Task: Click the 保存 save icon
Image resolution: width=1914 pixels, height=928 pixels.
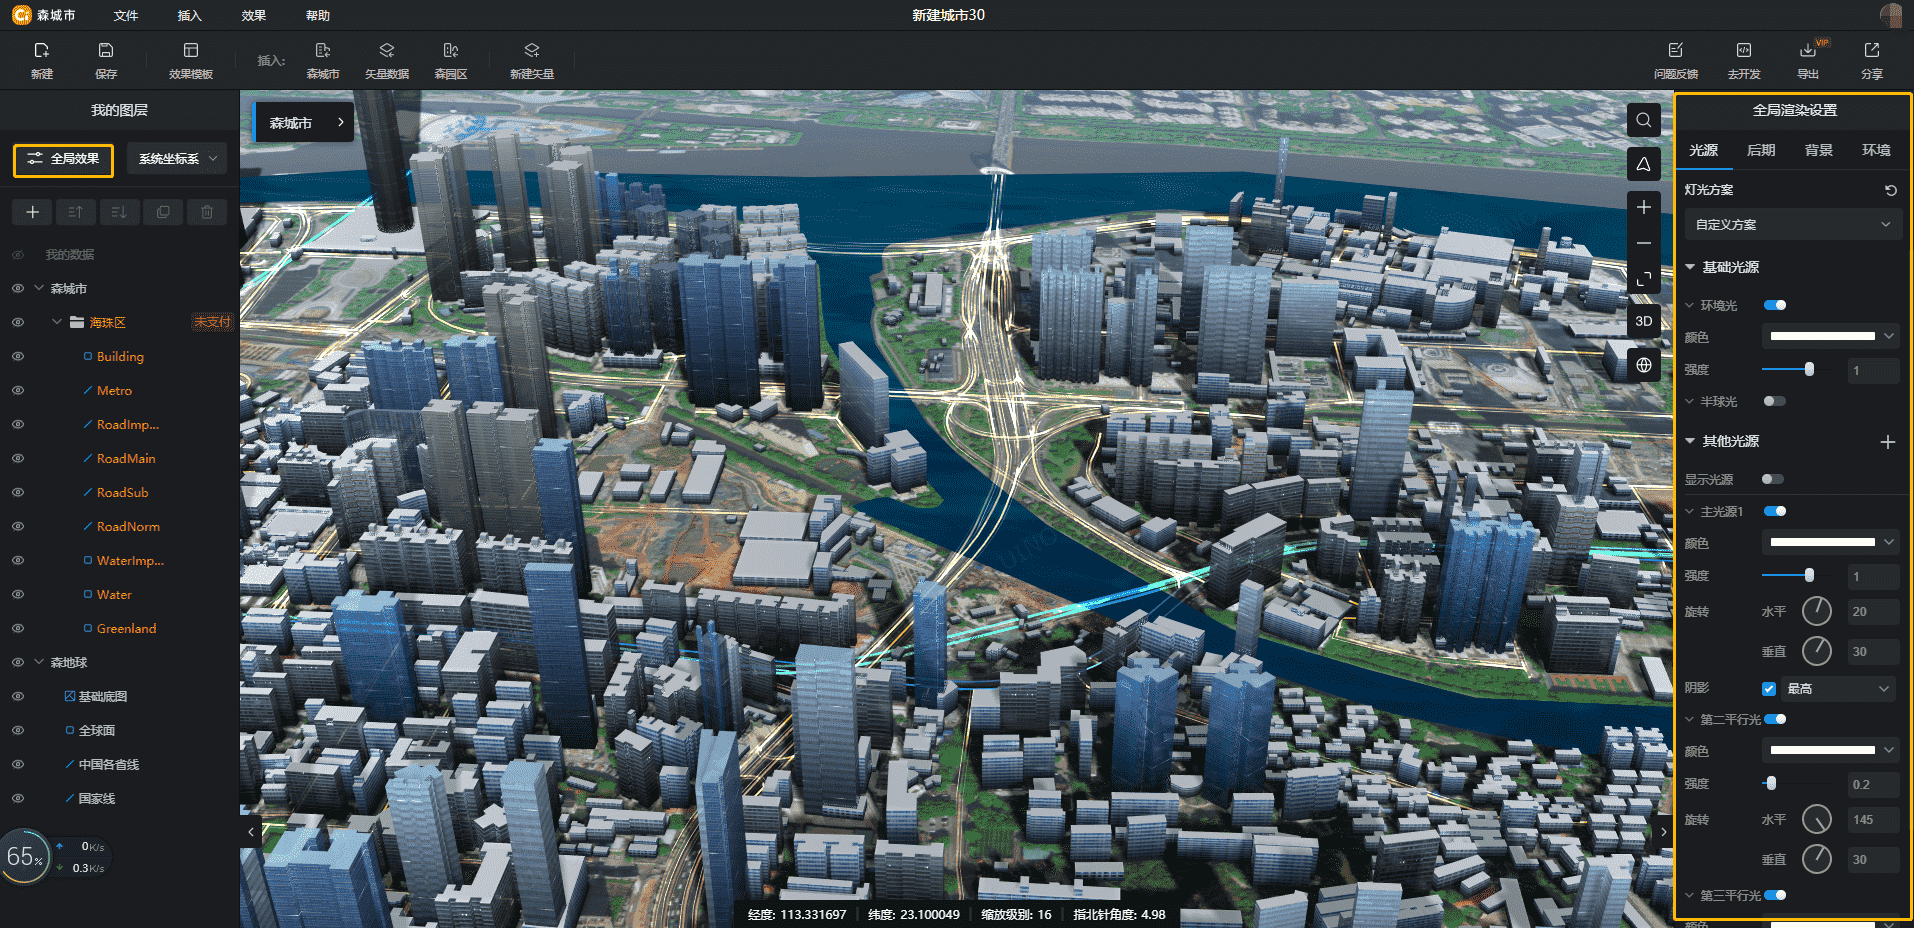Action: pos(106,50)
